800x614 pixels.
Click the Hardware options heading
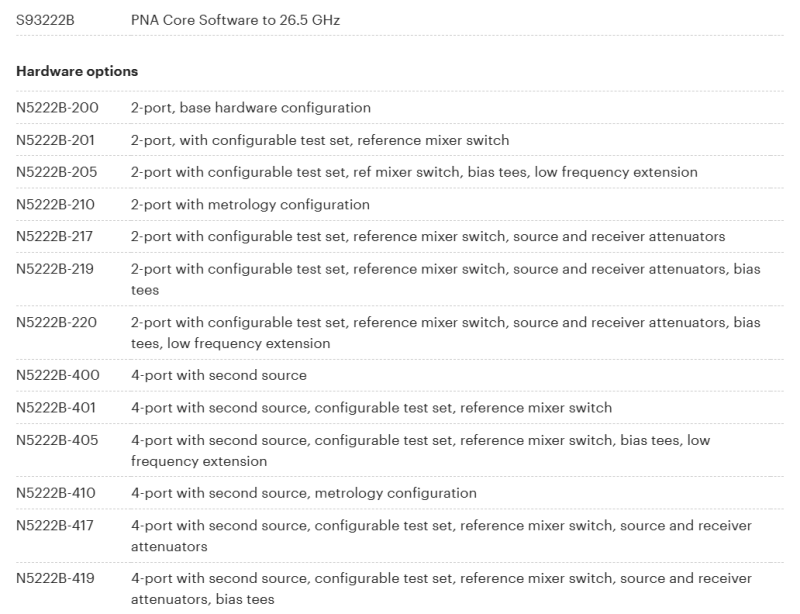pos(77,72)
